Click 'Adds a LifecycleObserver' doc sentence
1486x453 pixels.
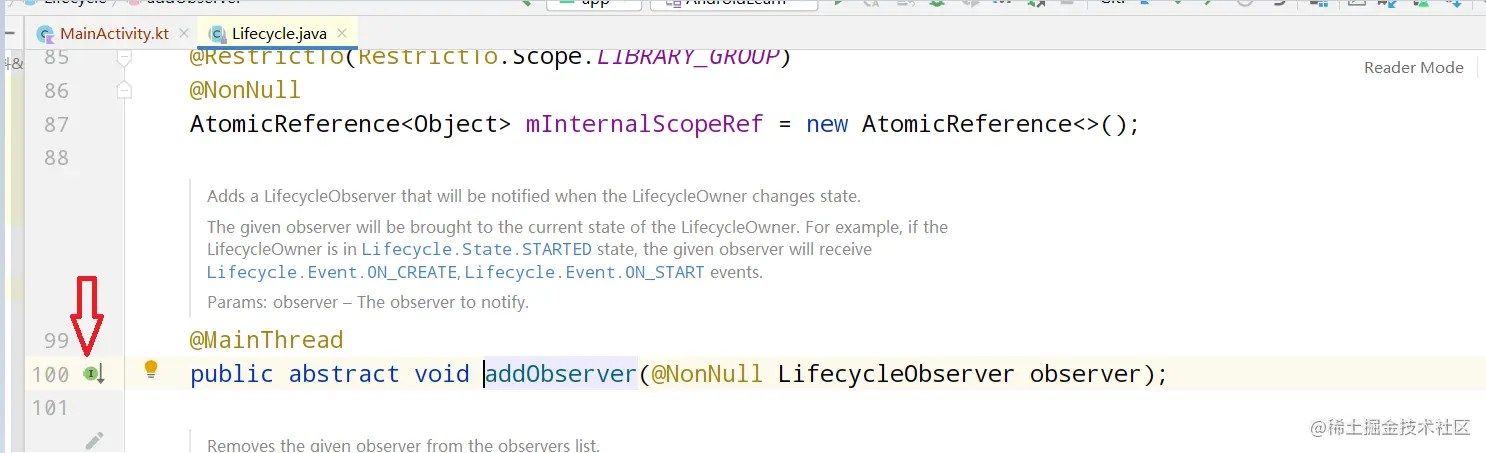(x=534, y=197)
